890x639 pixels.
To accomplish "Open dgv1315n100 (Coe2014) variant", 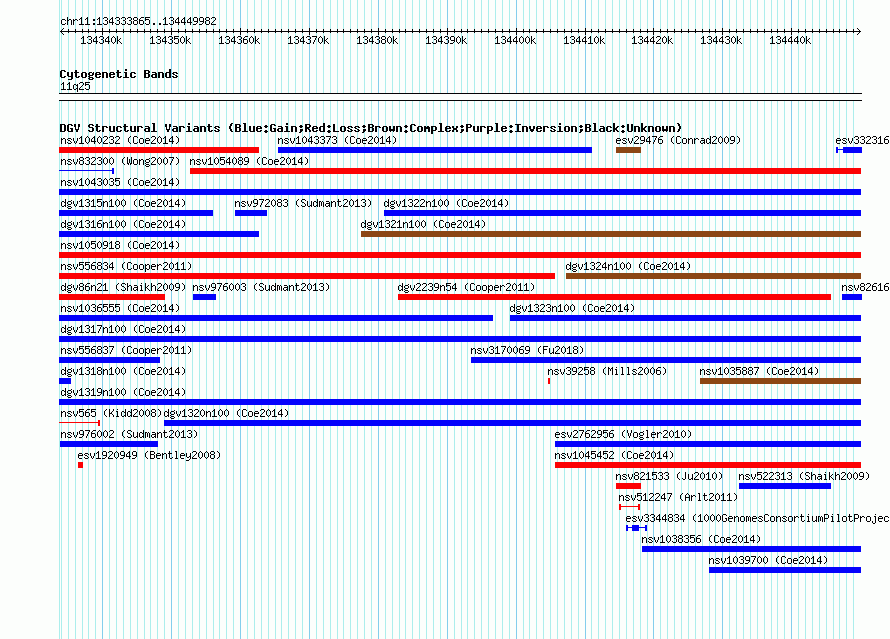I will point(123,203).
